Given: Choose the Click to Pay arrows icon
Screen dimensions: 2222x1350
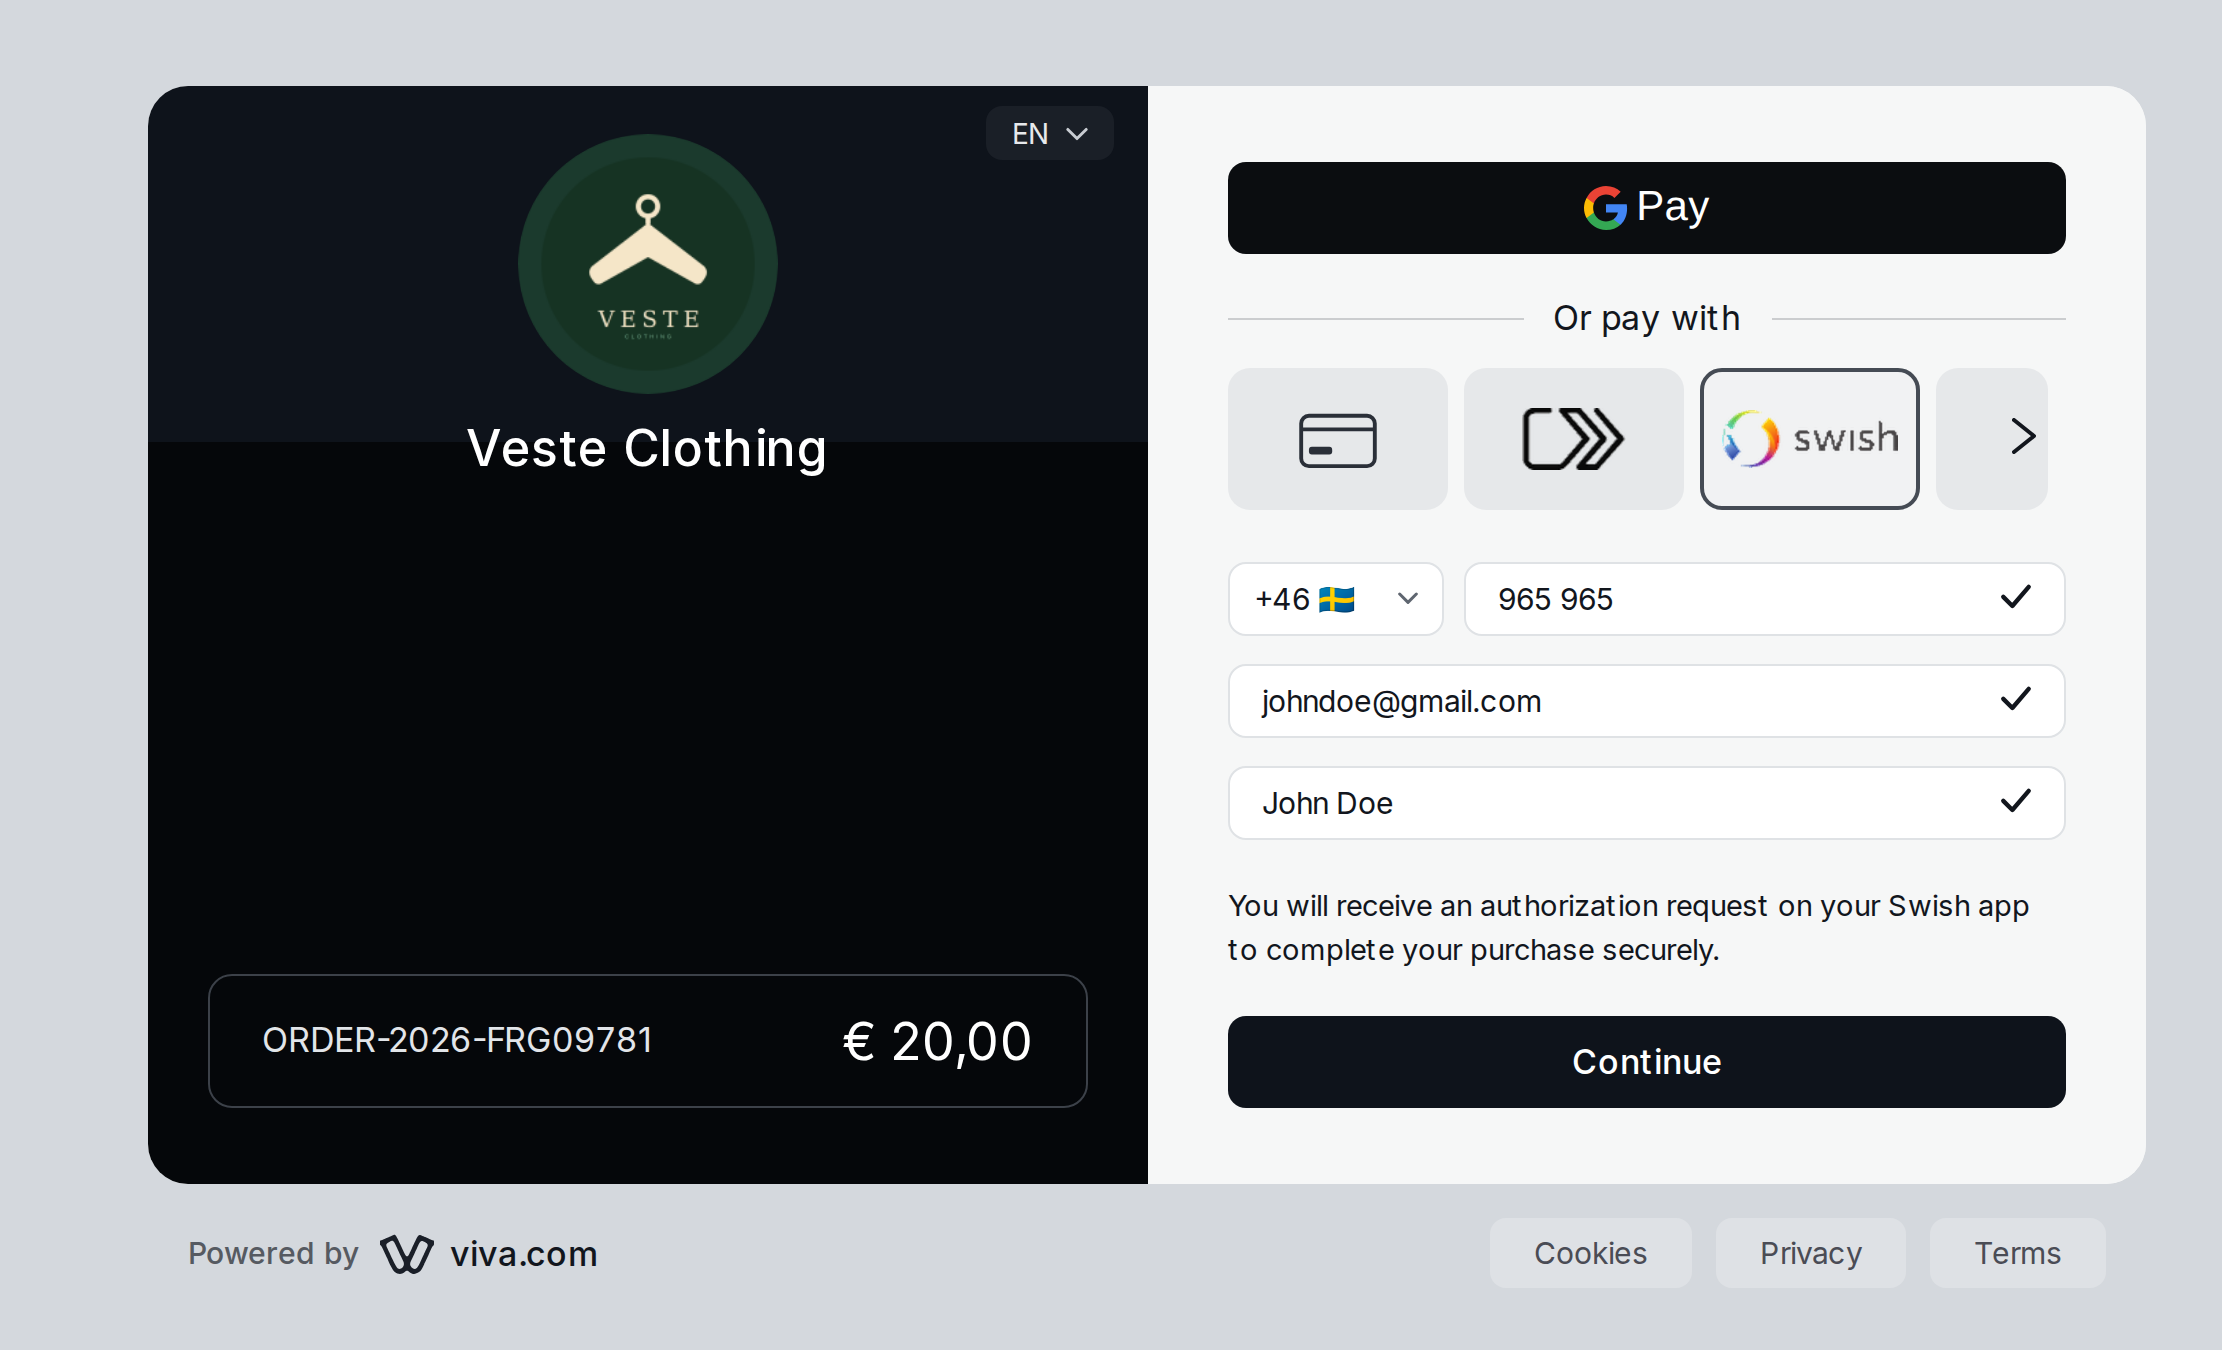Looking at the screenshot, I should (1573, 439).
